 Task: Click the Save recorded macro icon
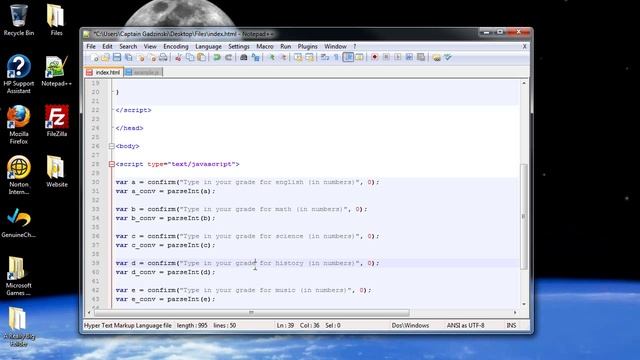421,58
